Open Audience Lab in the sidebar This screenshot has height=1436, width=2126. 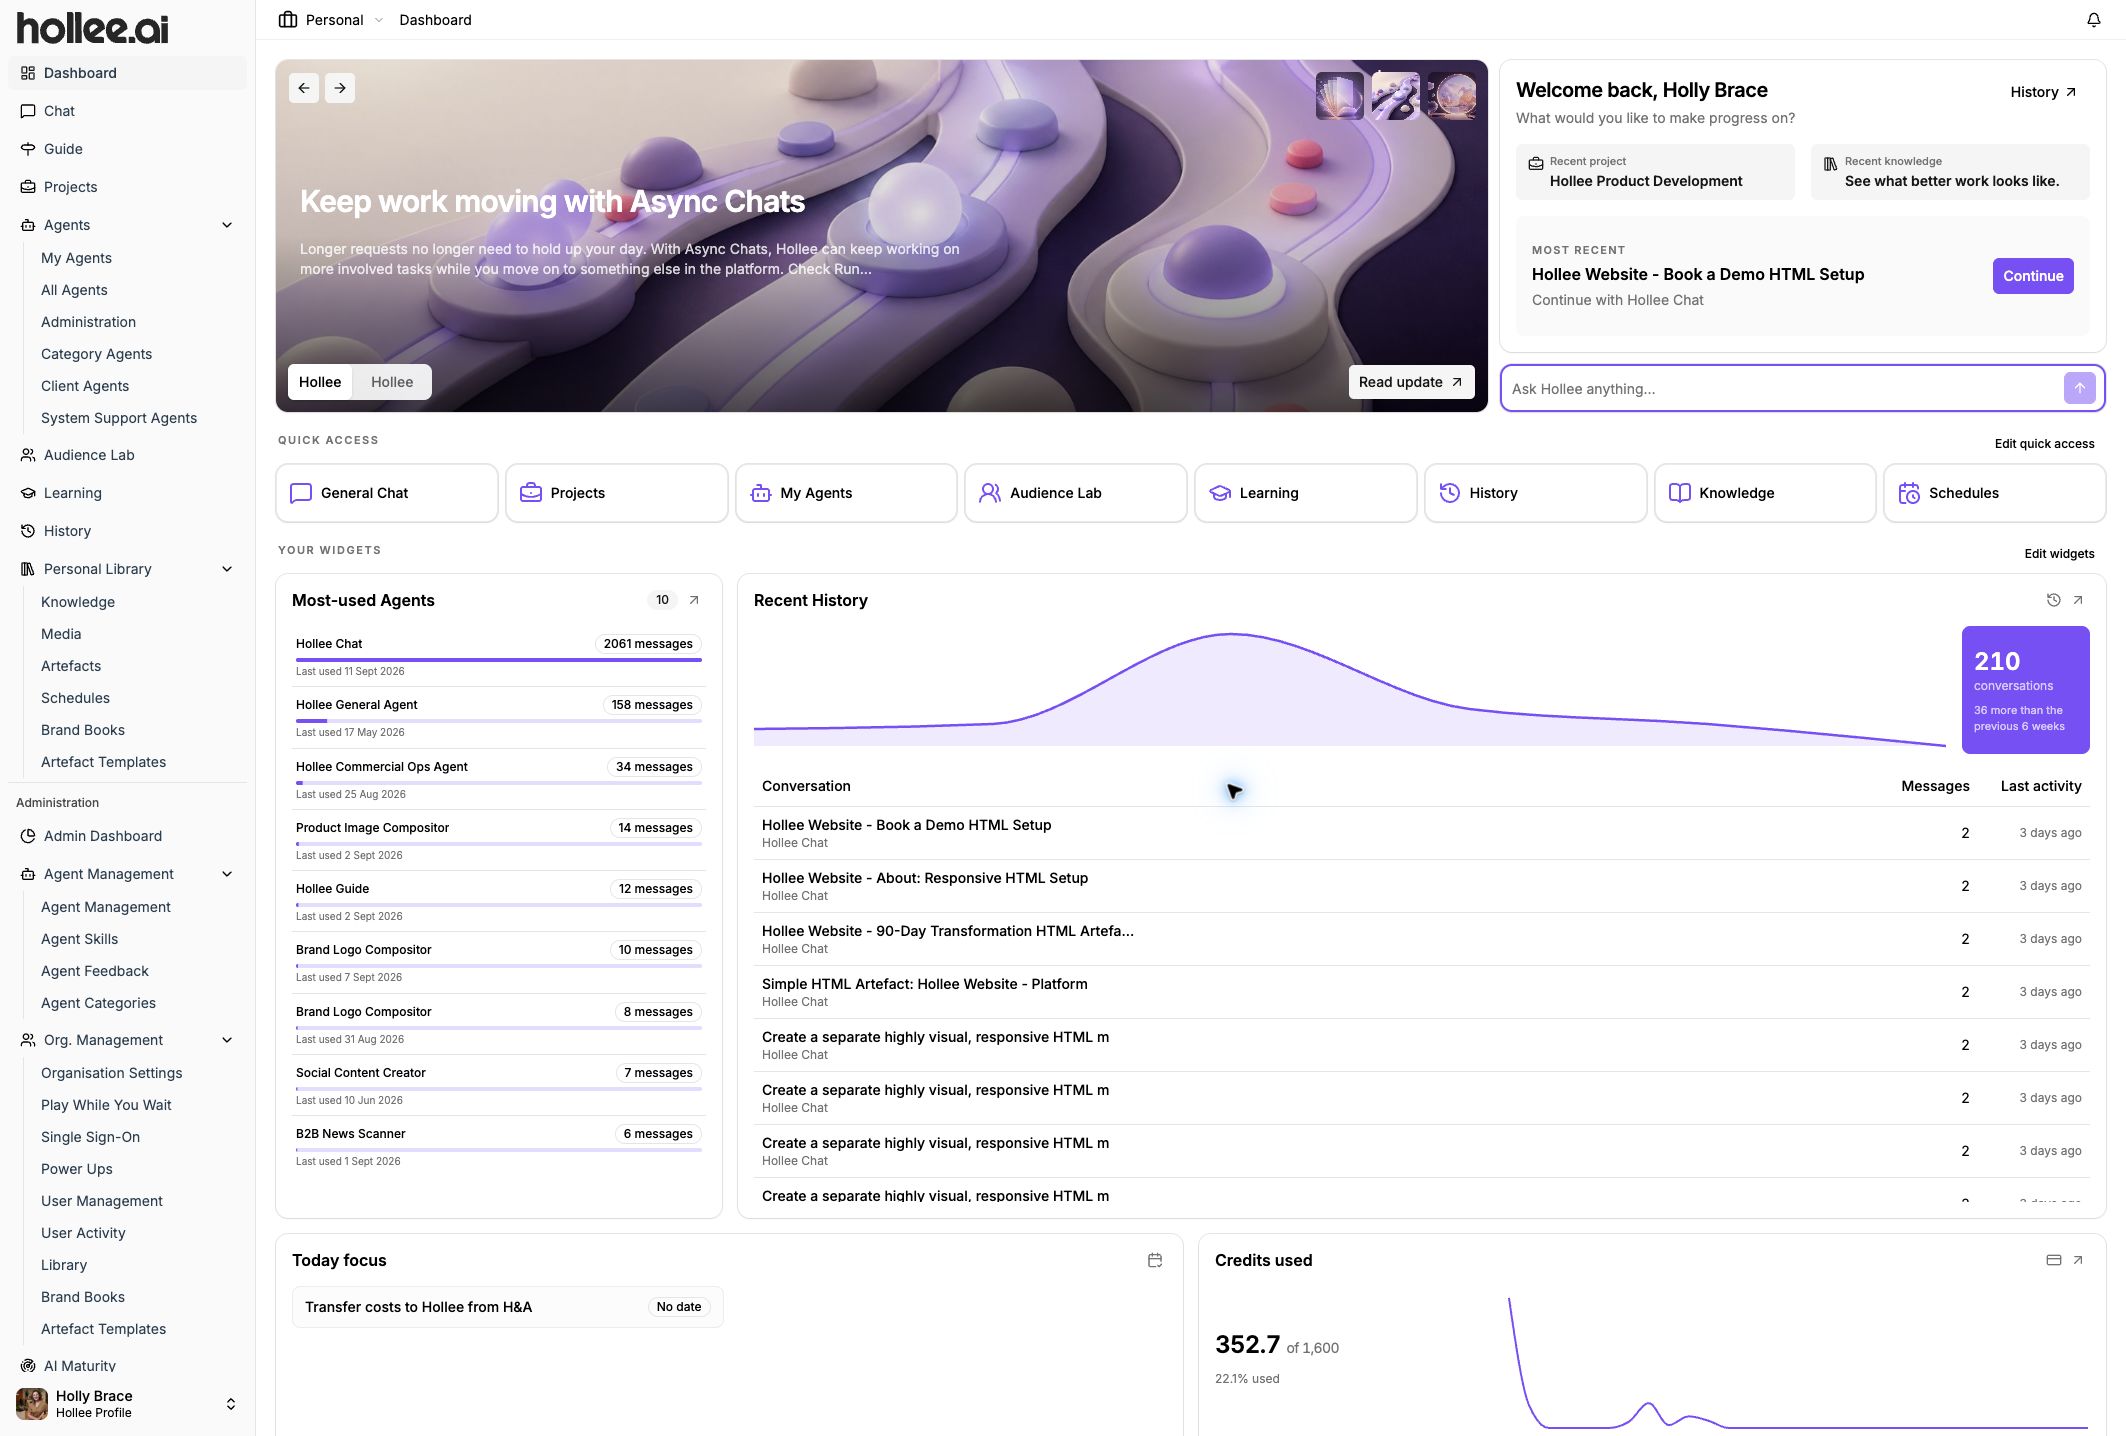point(127,455)
